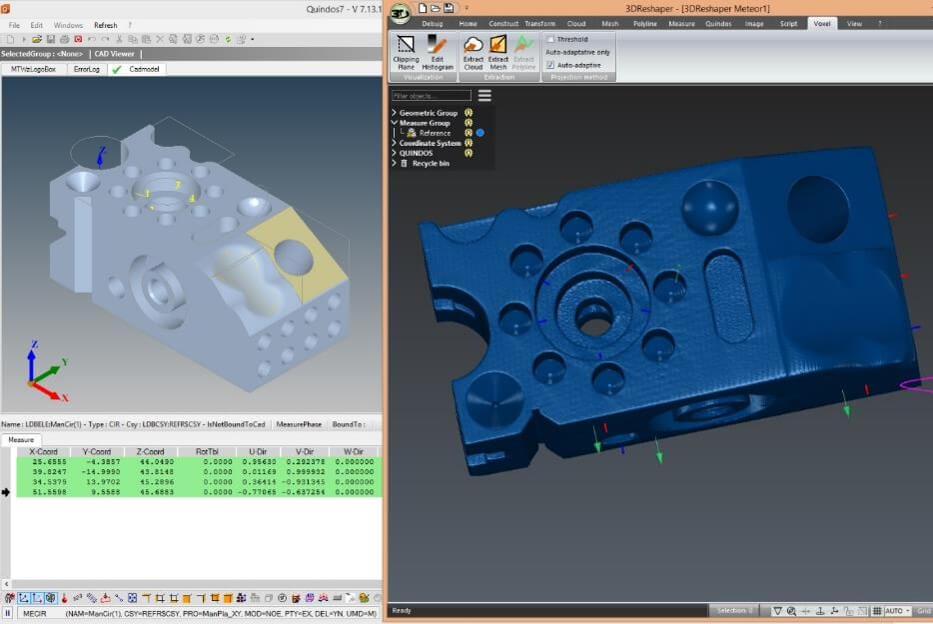Switch to the Mesh ribbon tab
Screen dimensions: 933x624
tap(610, 24)
